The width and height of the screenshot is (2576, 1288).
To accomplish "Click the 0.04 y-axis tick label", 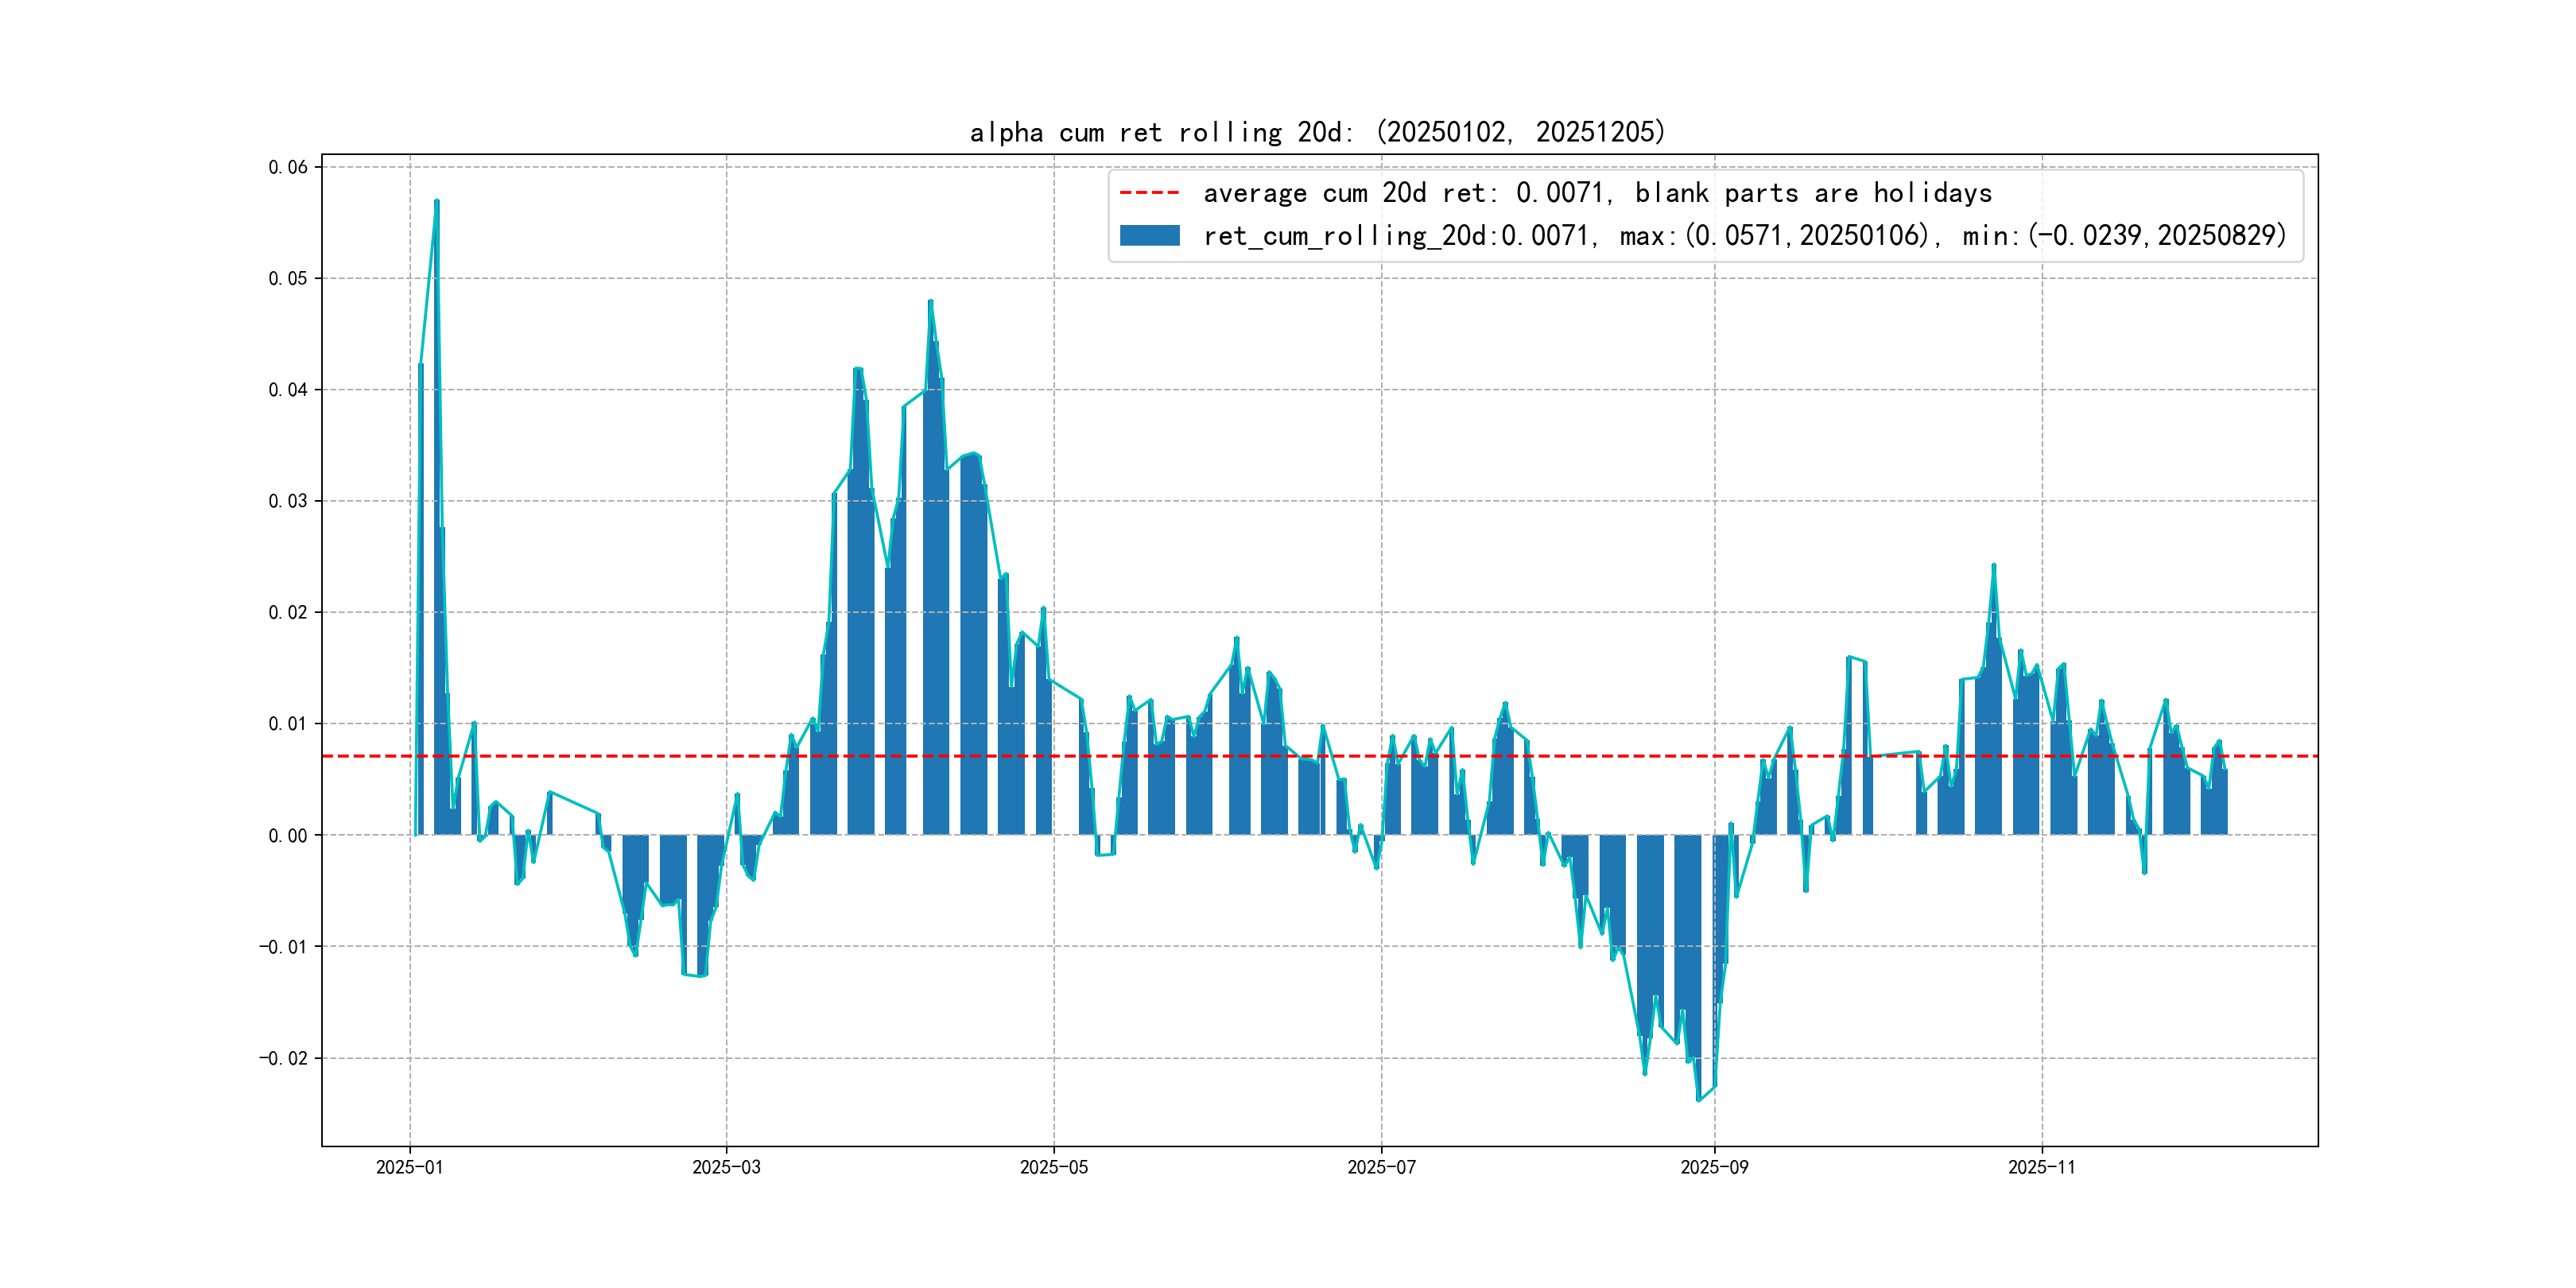I will [x=288, y=390].
